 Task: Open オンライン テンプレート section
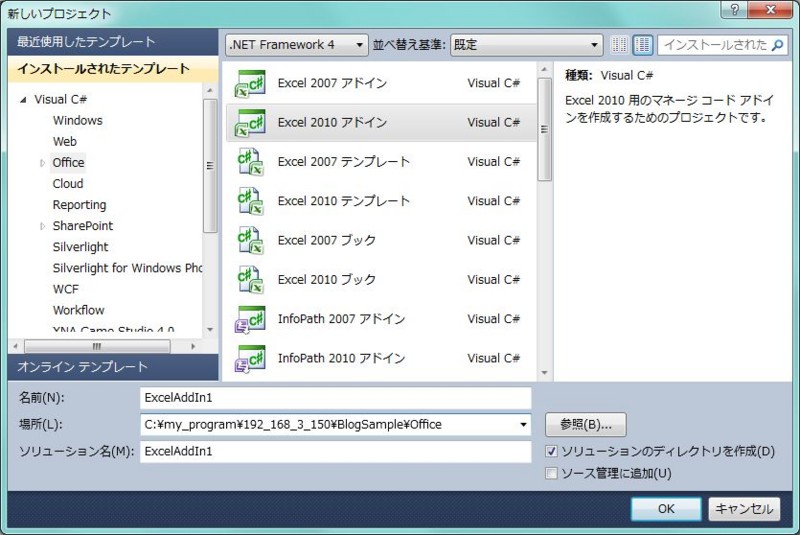(x=113, y=367)
